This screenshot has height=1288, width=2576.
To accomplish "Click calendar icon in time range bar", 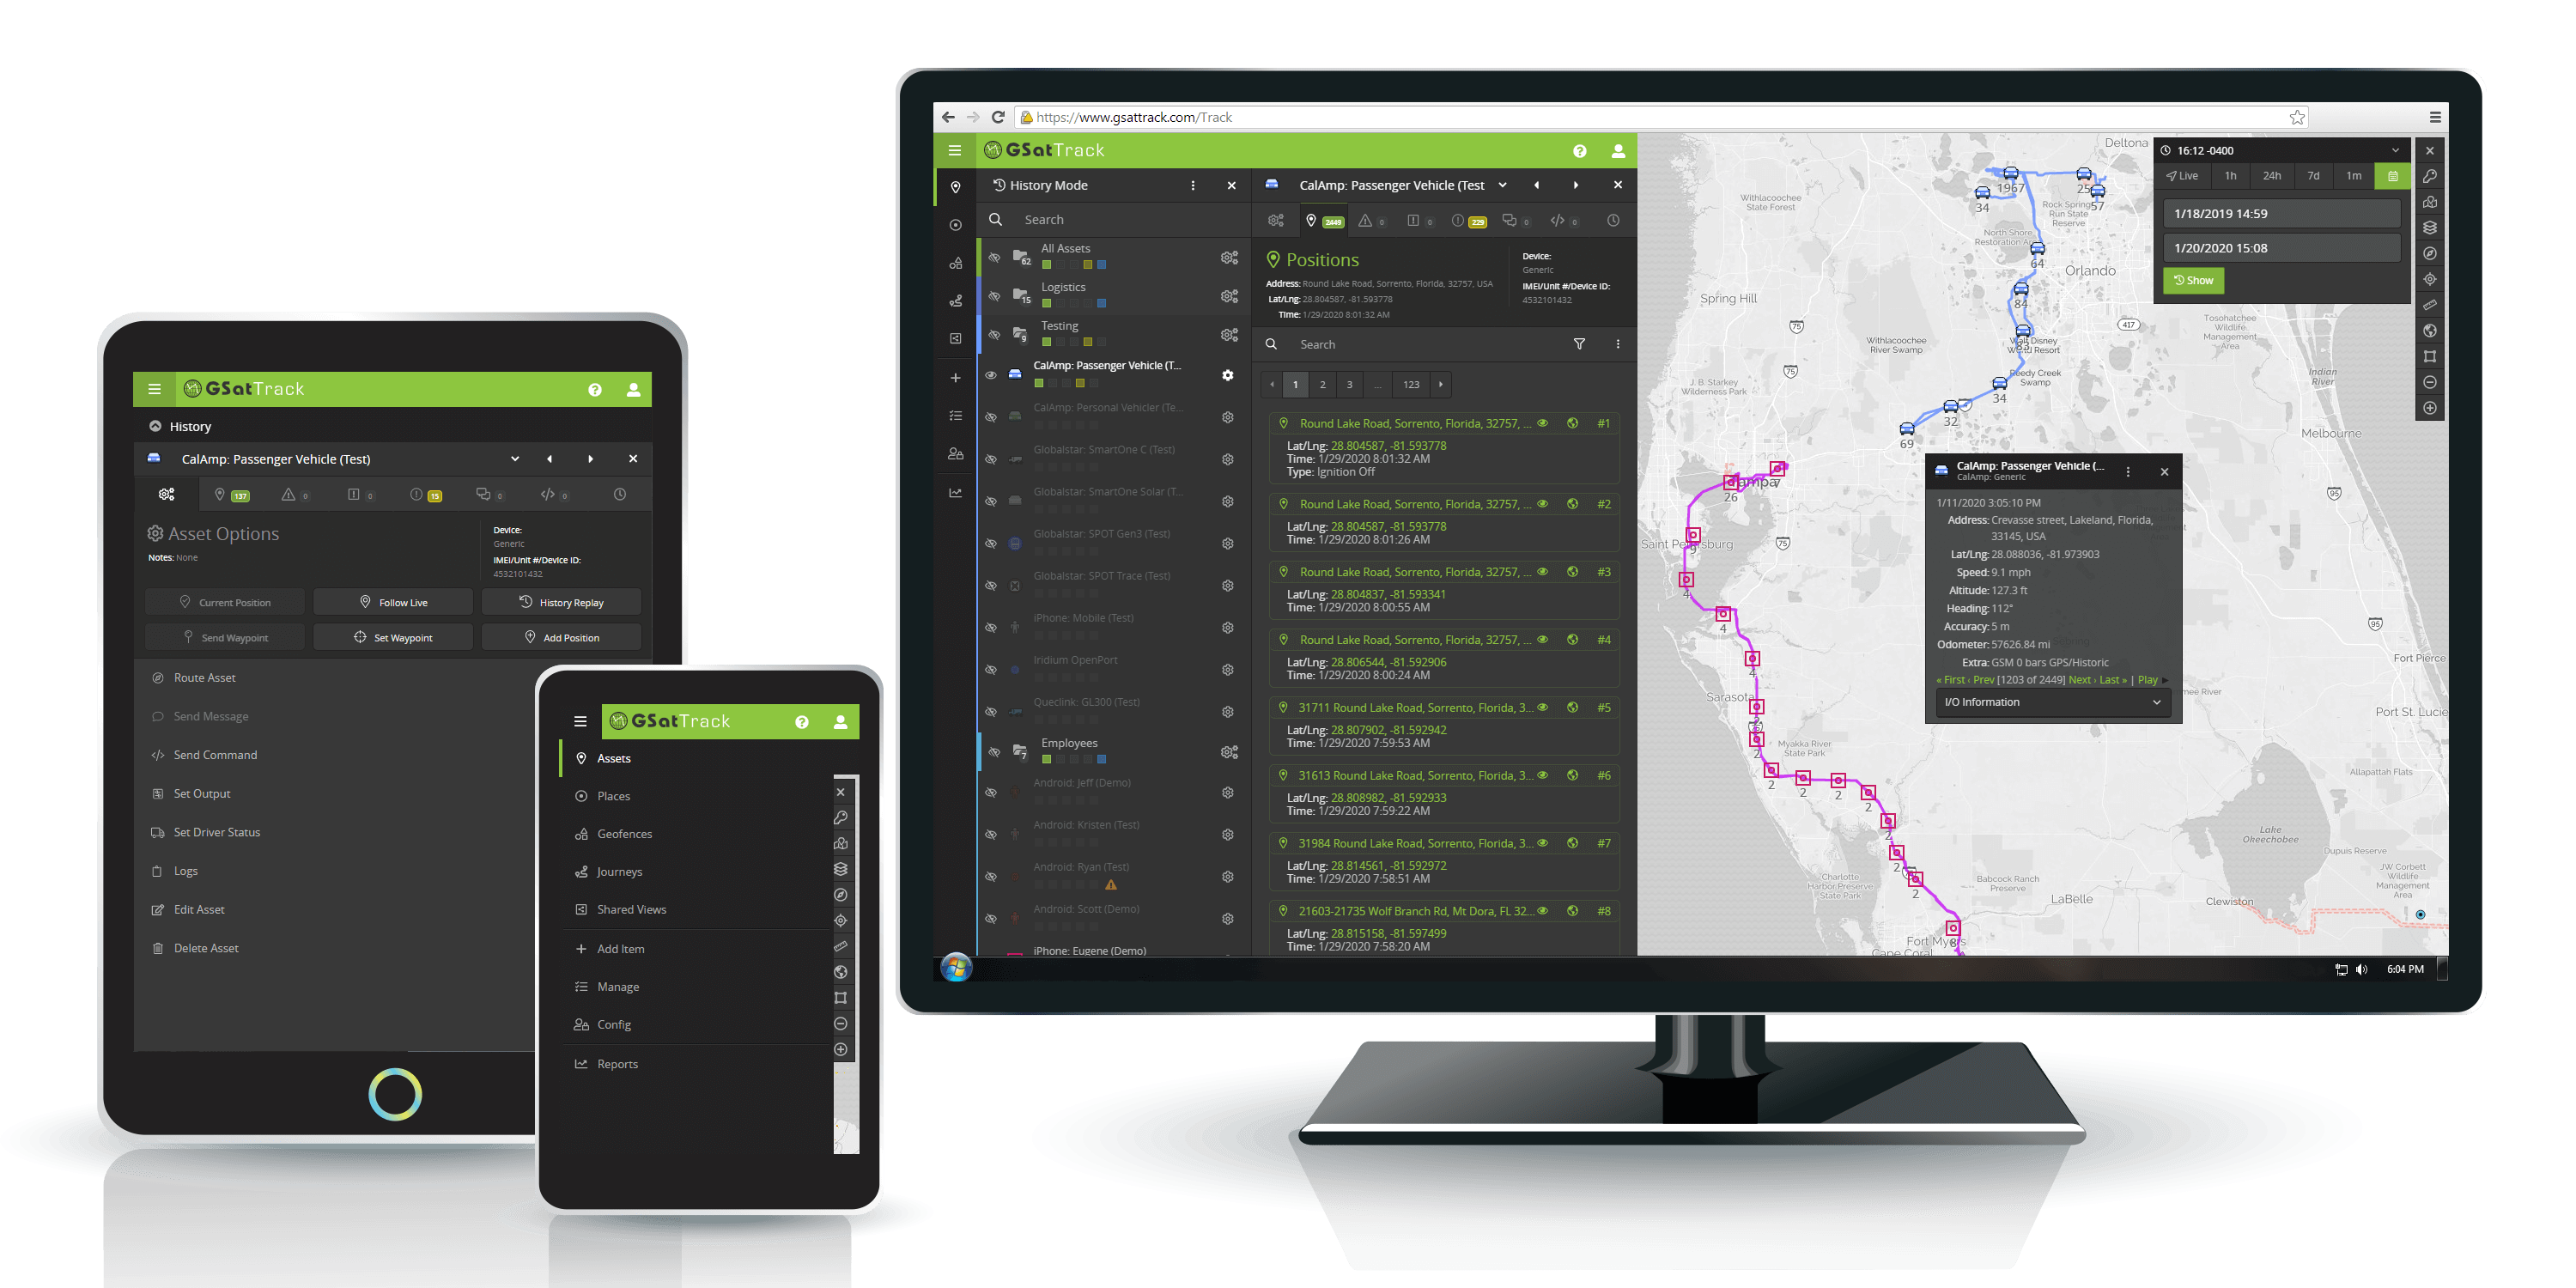I will [2392, 176].
